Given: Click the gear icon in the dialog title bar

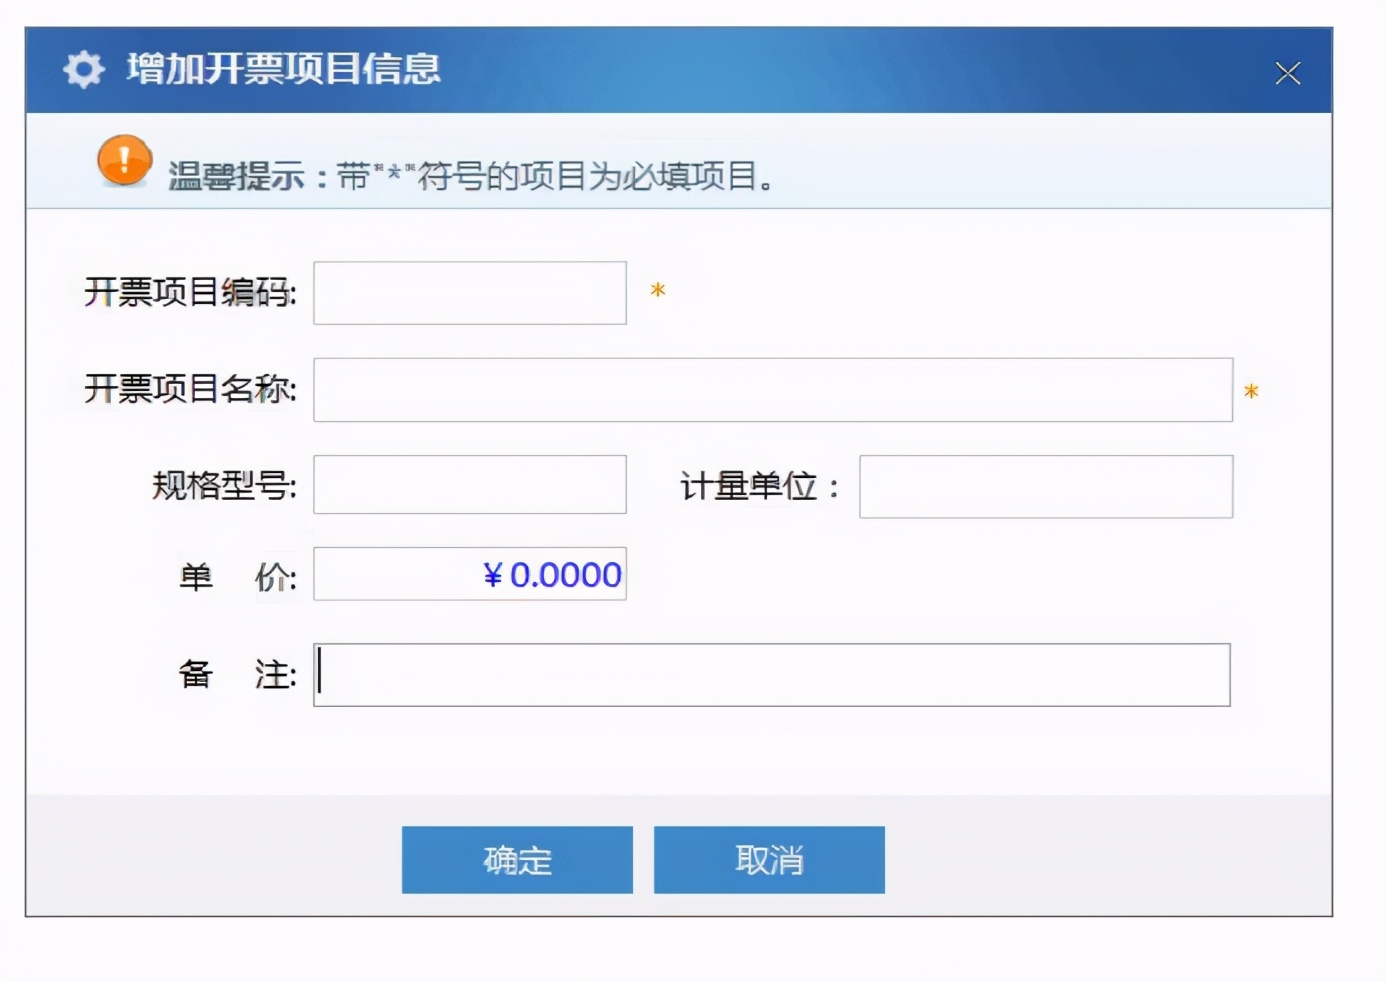Looking at the screenshot, I should [83, 70].
